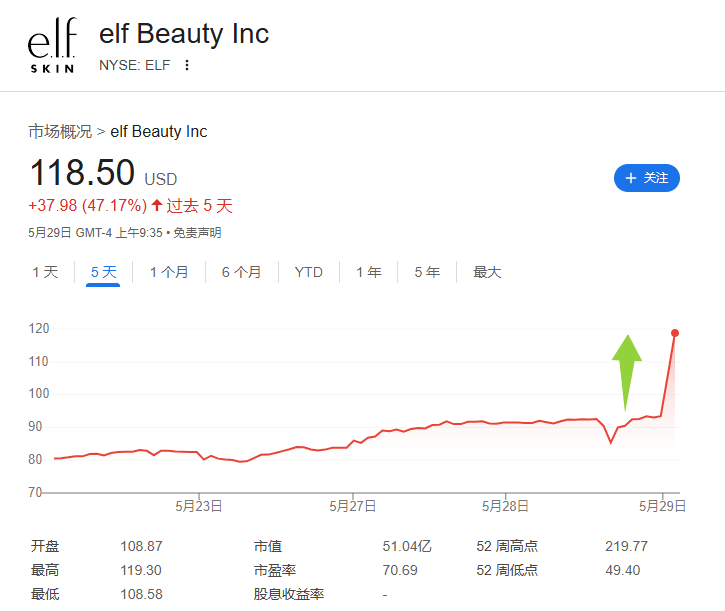This screenshot has width=725, height=611.
Task: Click the elf Beauty Inc breadcrumb text
Action: 159,131
